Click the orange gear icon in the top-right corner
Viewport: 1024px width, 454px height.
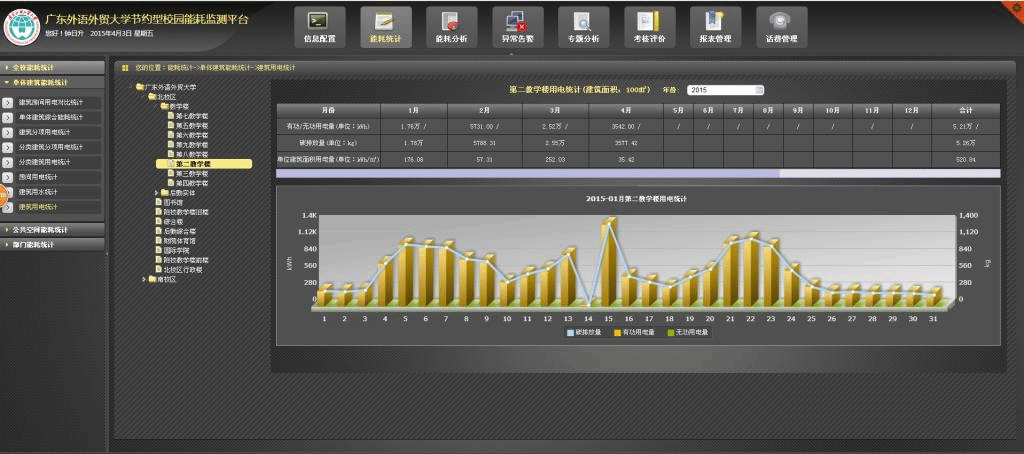[1015, 7]
